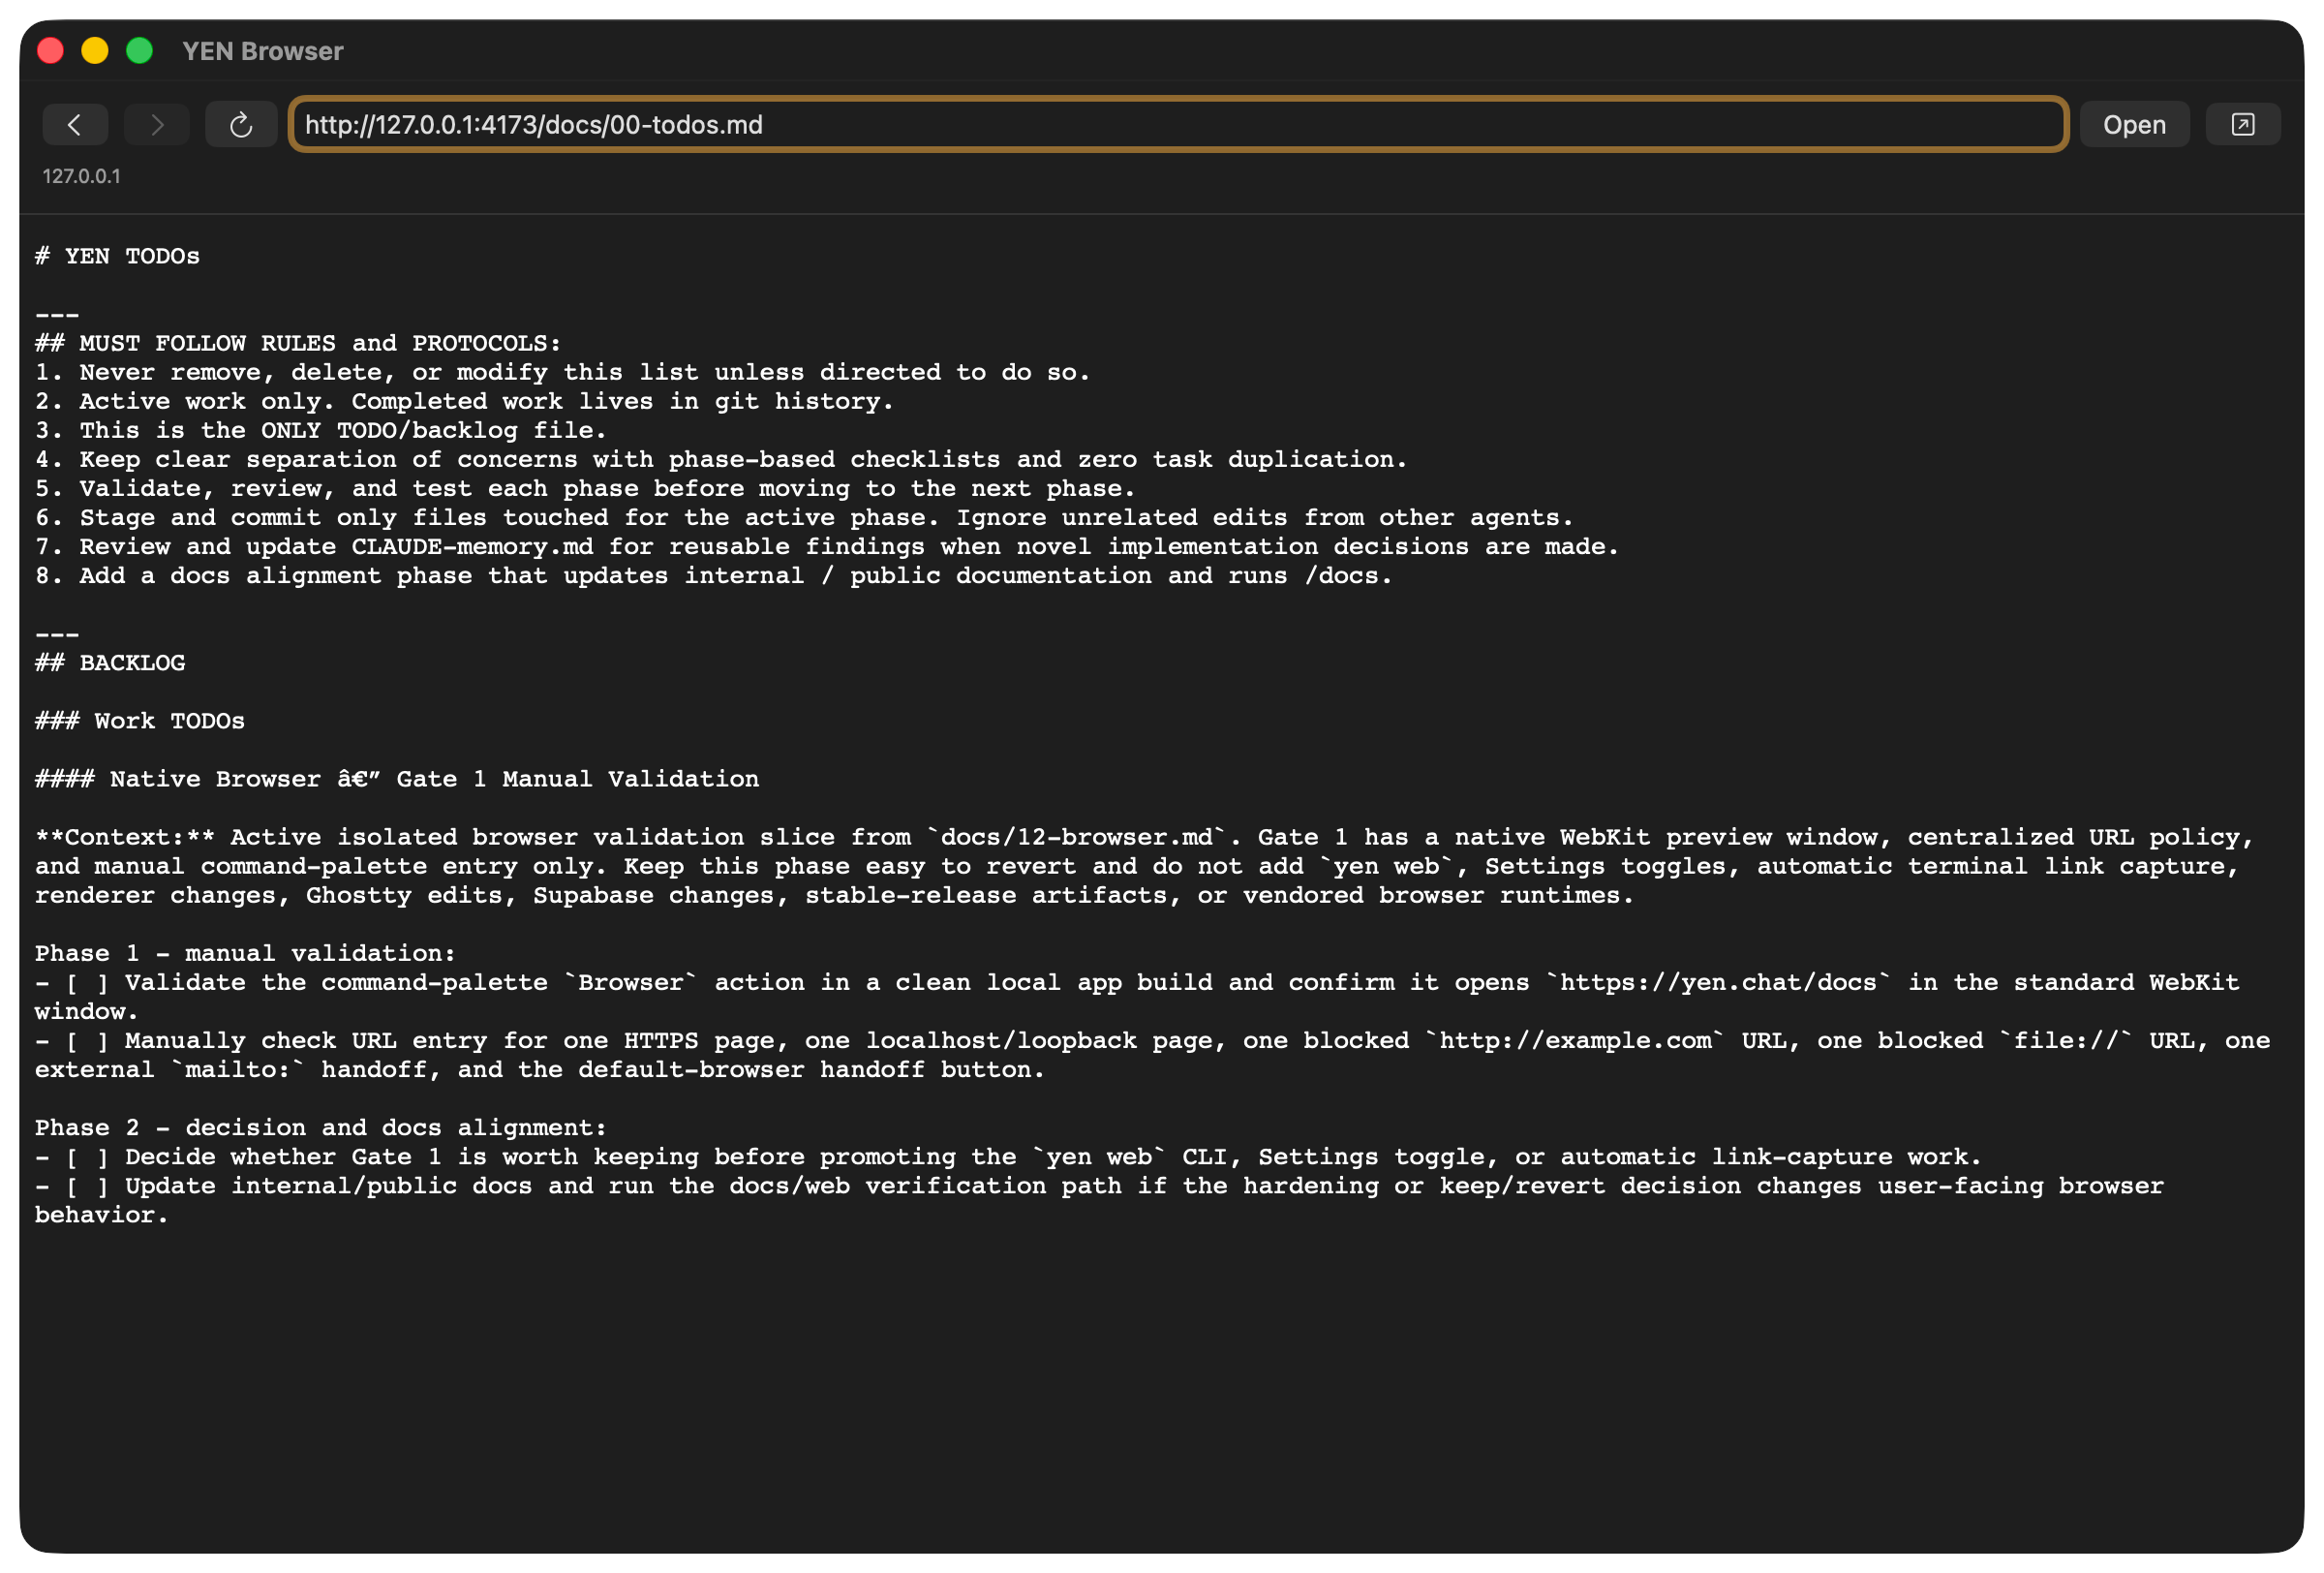Screen dimensions: 2324x1573
Task: Click the checkbox before "Update internal/public docs"
Action: 87,1186
